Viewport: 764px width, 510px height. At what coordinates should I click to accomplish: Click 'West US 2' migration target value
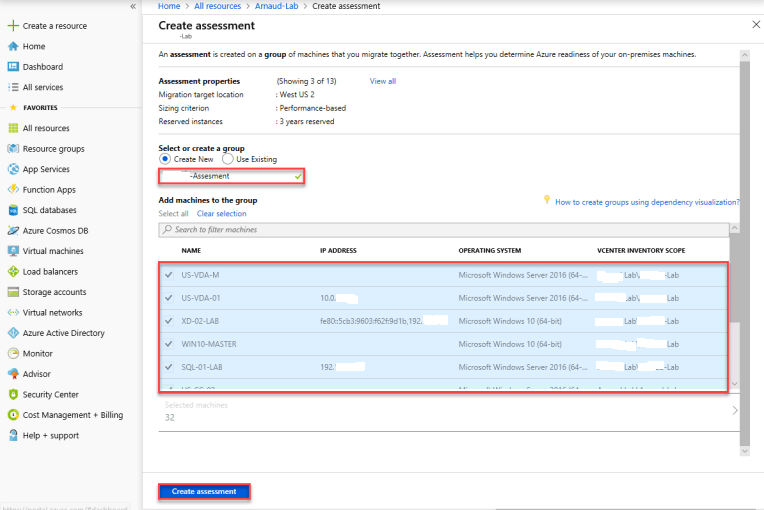point(297,94)
